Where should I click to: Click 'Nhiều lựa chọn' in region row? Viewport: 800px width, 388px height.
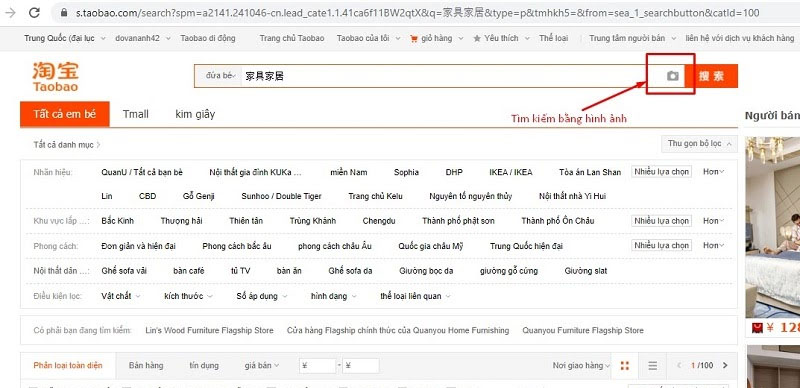tap(661, 221)
